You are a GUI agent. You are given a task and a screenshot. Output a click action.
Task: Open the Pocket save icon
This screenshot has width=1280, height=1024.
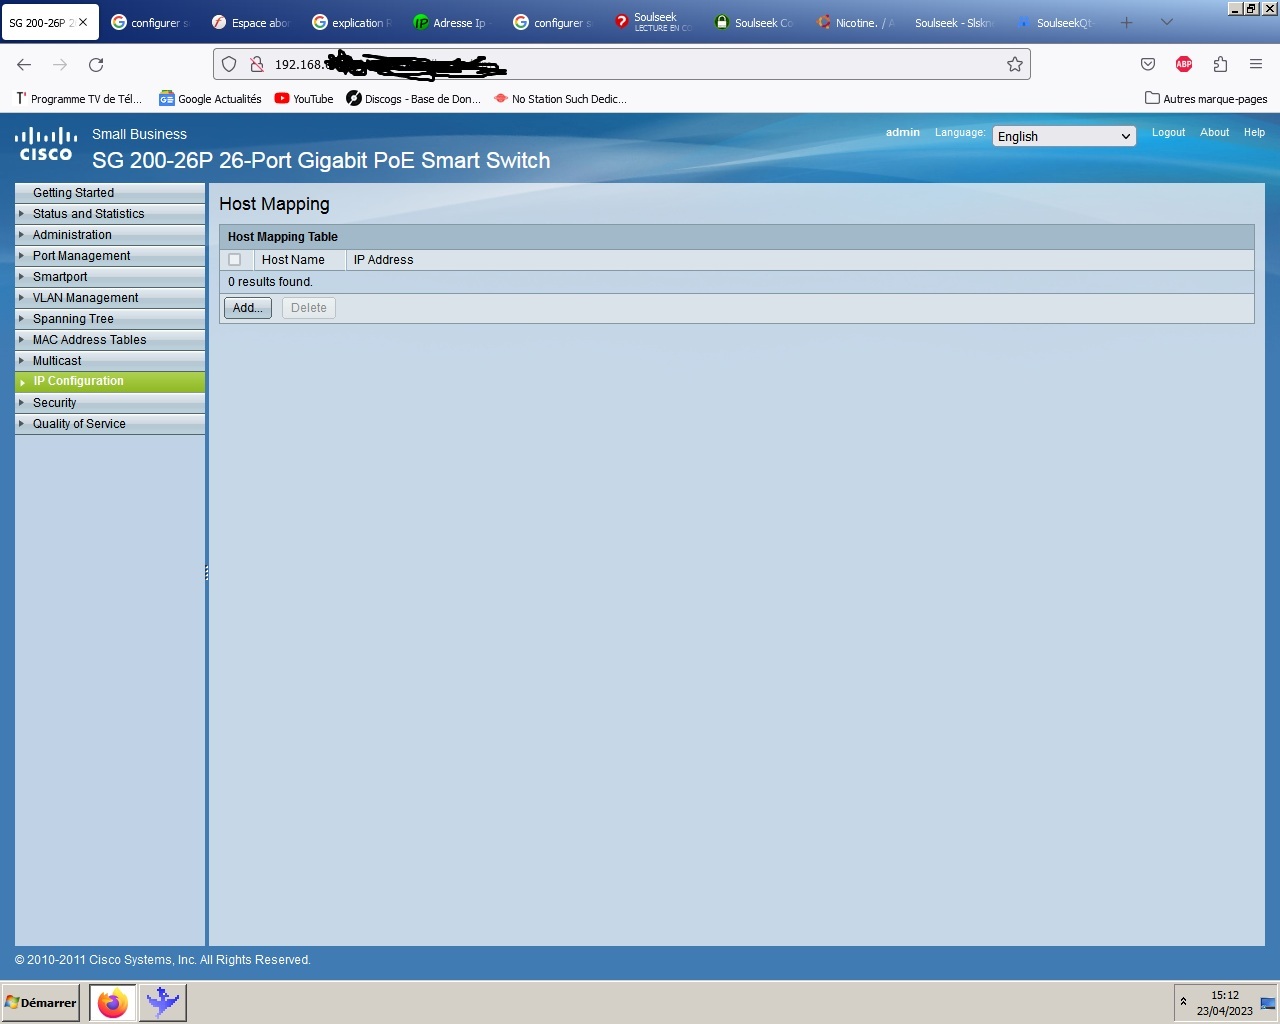pyautogui.click(x=1148, y=64)
